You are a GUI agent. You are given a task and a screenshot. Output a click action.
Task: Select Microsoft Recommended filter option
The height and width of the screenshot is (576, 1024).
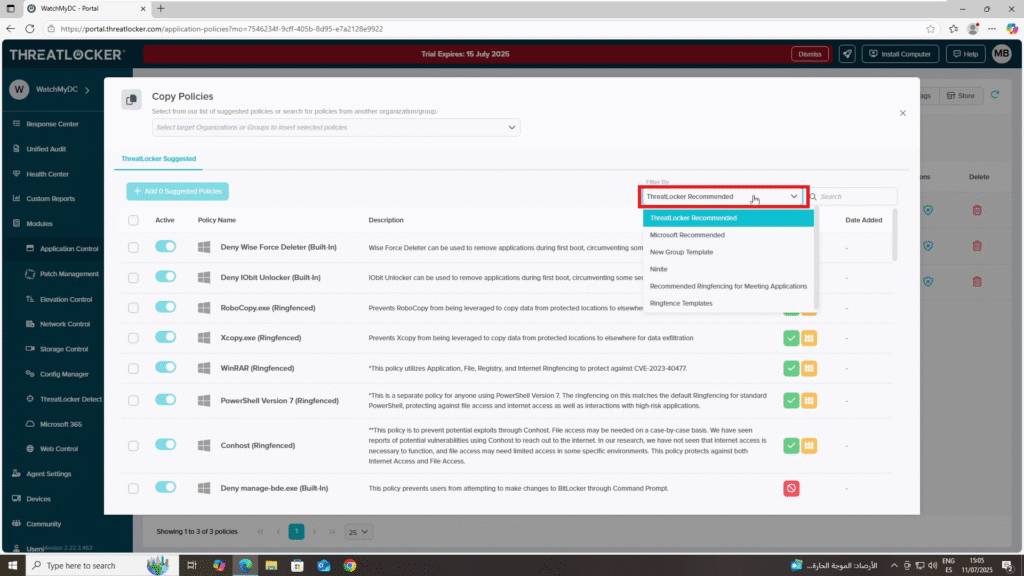728,235
